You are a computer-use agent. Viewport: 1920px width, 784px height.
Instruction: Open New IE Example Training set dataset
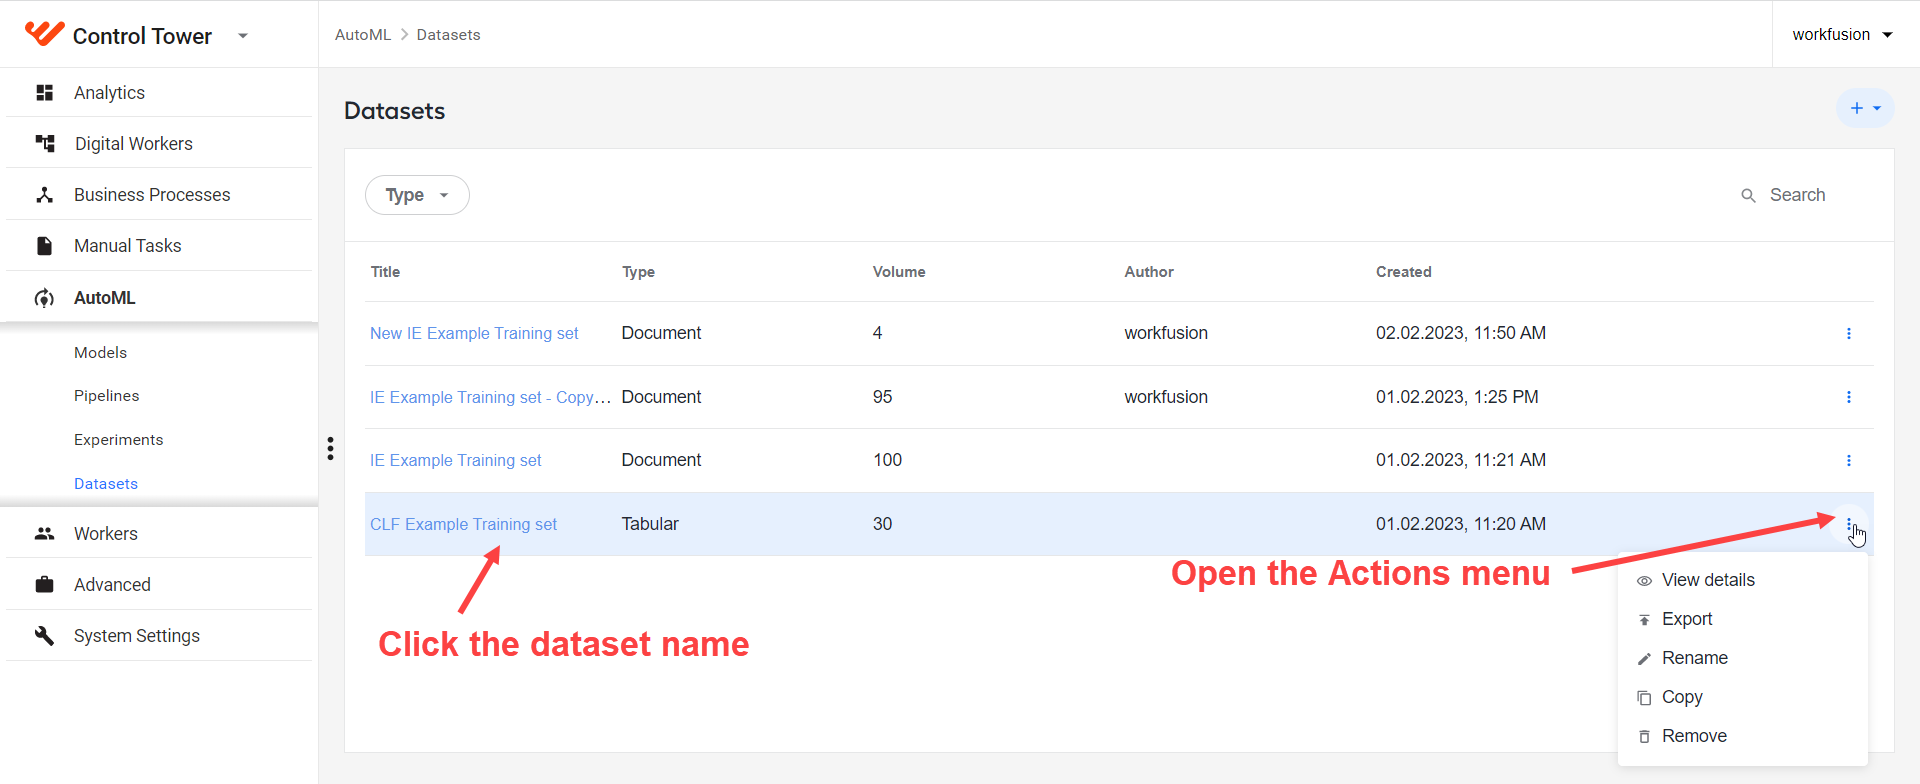(x=474, y=334)
